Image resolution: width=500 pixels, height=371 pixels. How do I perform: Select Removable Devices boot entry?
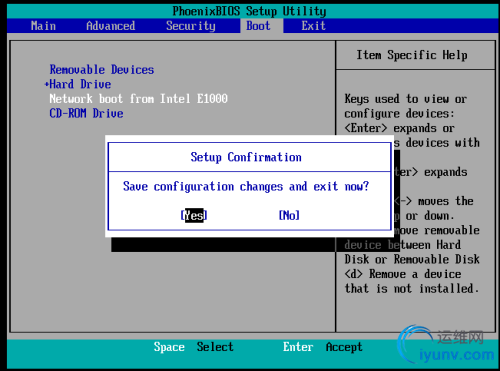coord(102,70)
